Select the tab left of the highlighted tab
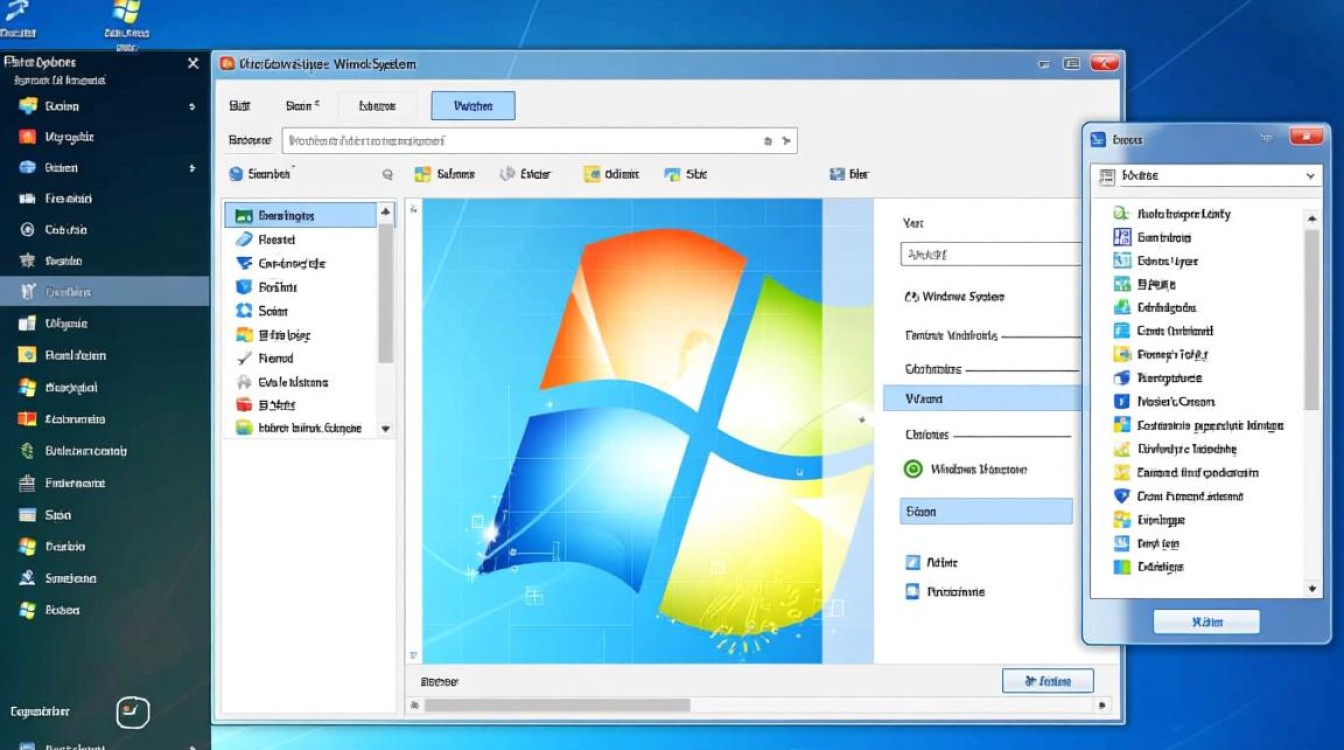 click(377, 106)
